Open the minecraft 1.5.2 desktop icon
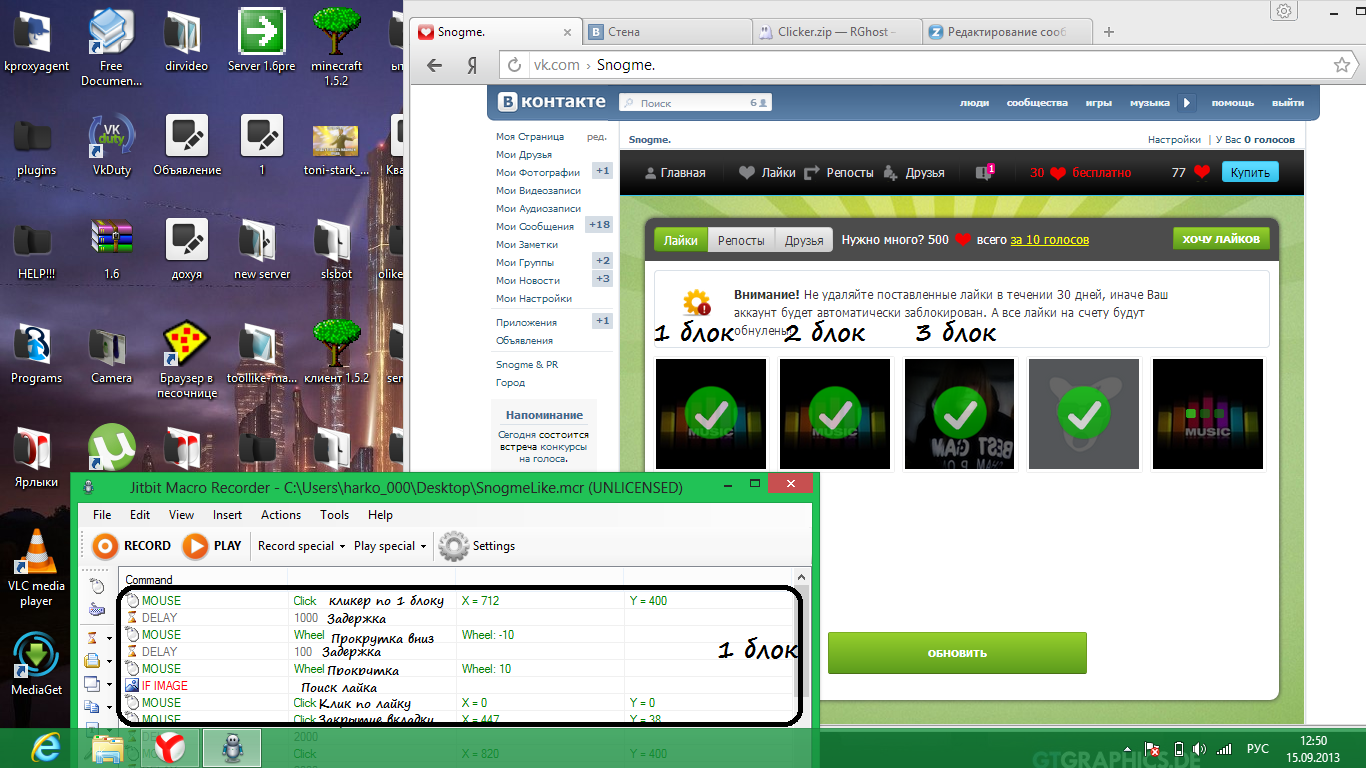The height and width of the screenshot is (768, 1366). pos(337,46)
